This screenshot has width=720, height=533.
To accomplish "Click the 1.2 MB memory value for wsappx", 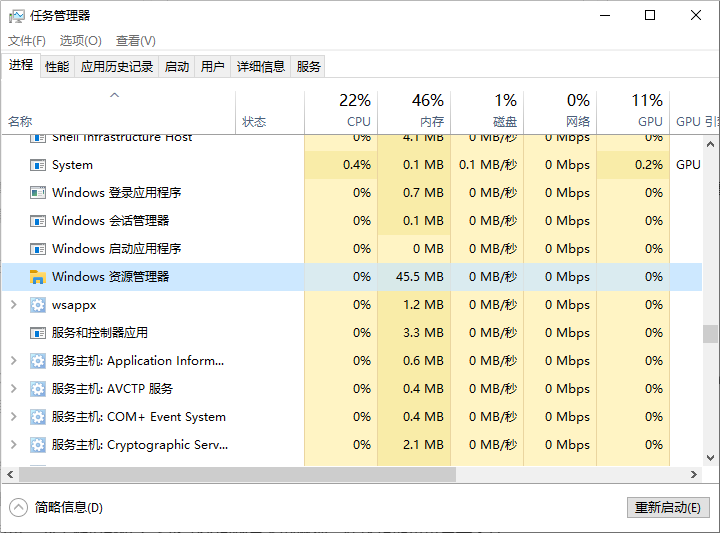I will 423,305.
